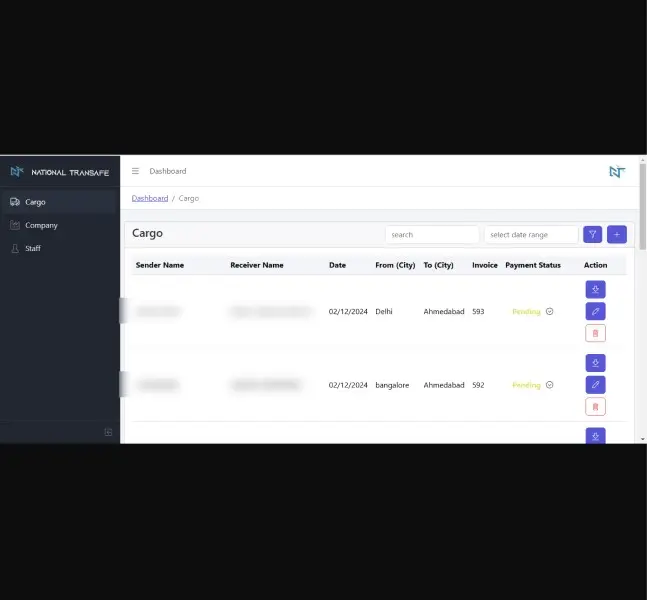Screen dimensions: 647x600
Task: Download the third row's cargo record
Action: point(595,436)
